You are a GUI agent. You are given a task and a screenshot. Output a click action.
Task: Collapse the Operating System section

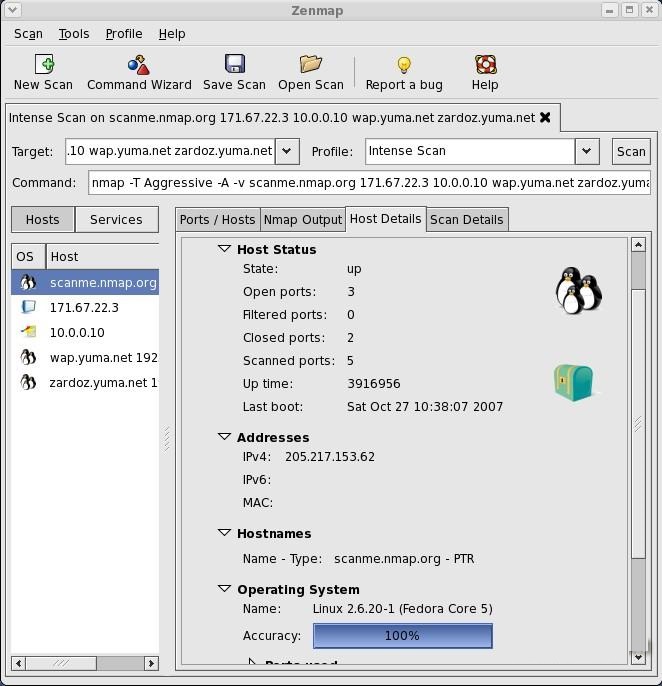[225, 589]
